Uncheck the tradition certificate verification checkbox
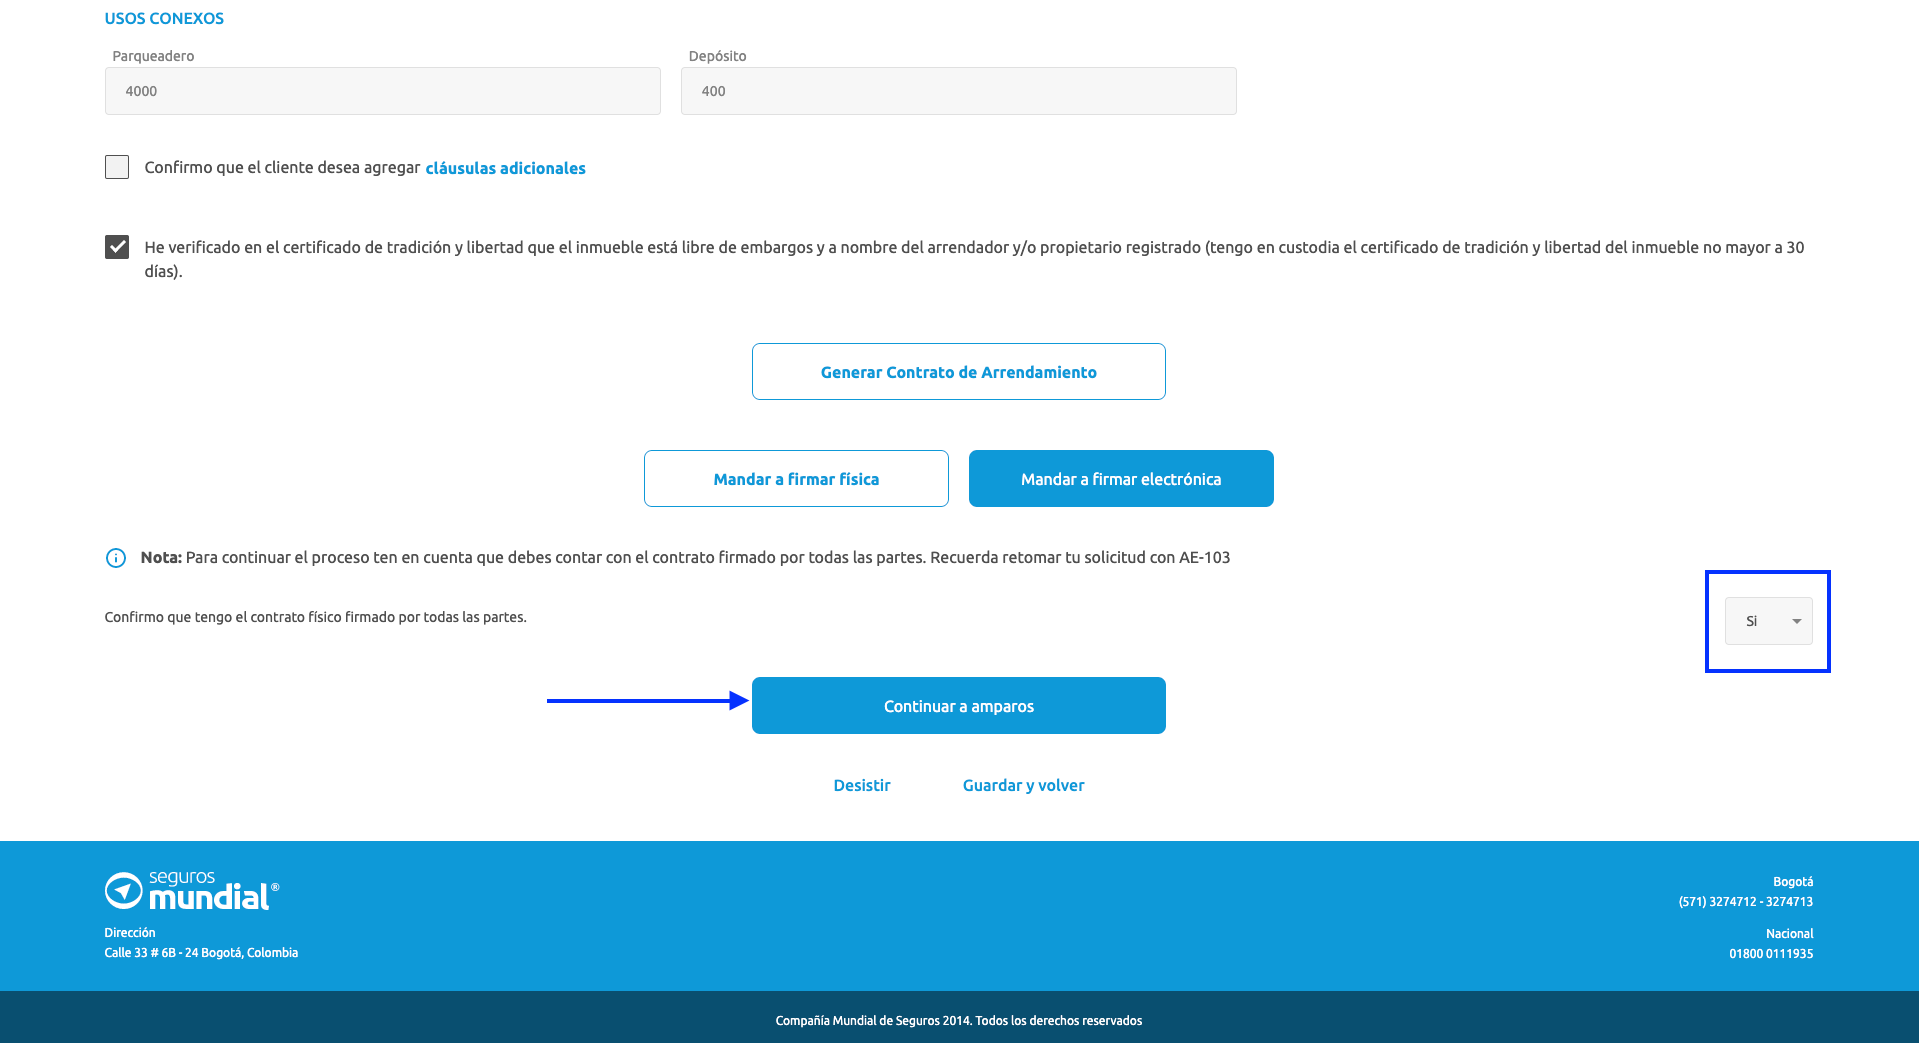The height and width of the screenshot is (1043, 1919). tap(117, 247)
